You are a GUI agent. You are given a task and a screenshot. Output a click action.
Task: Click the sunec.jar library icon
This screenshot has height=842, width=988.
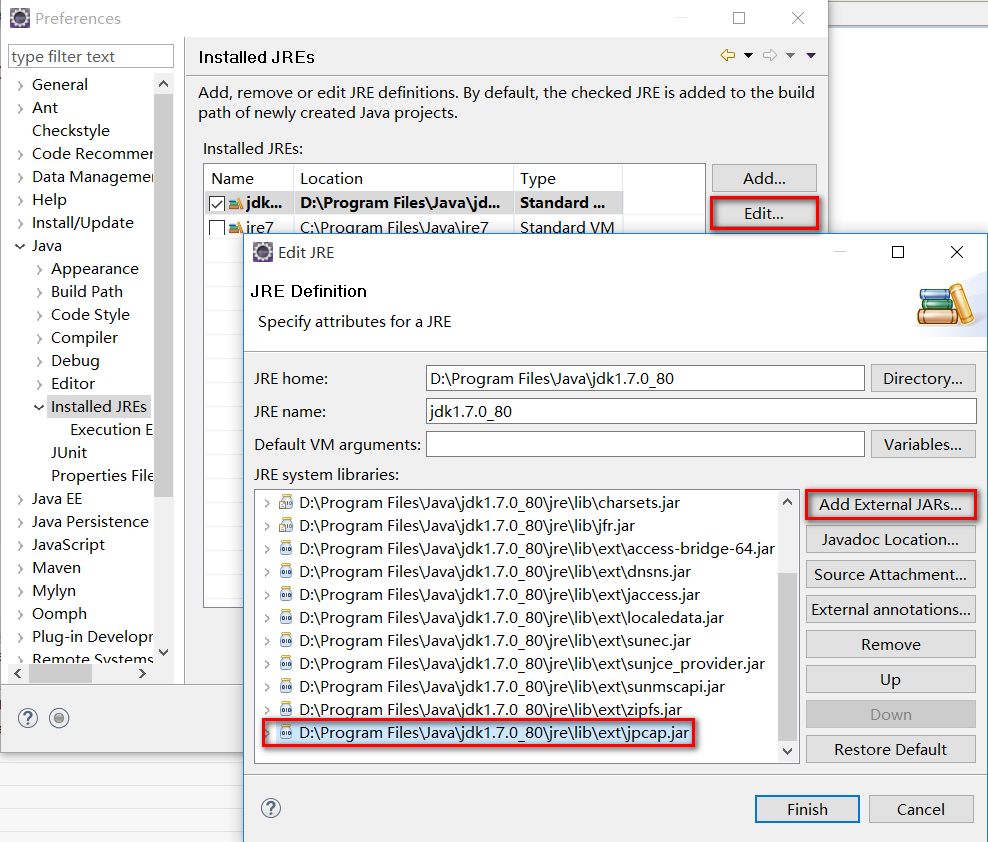pos(286,640)
